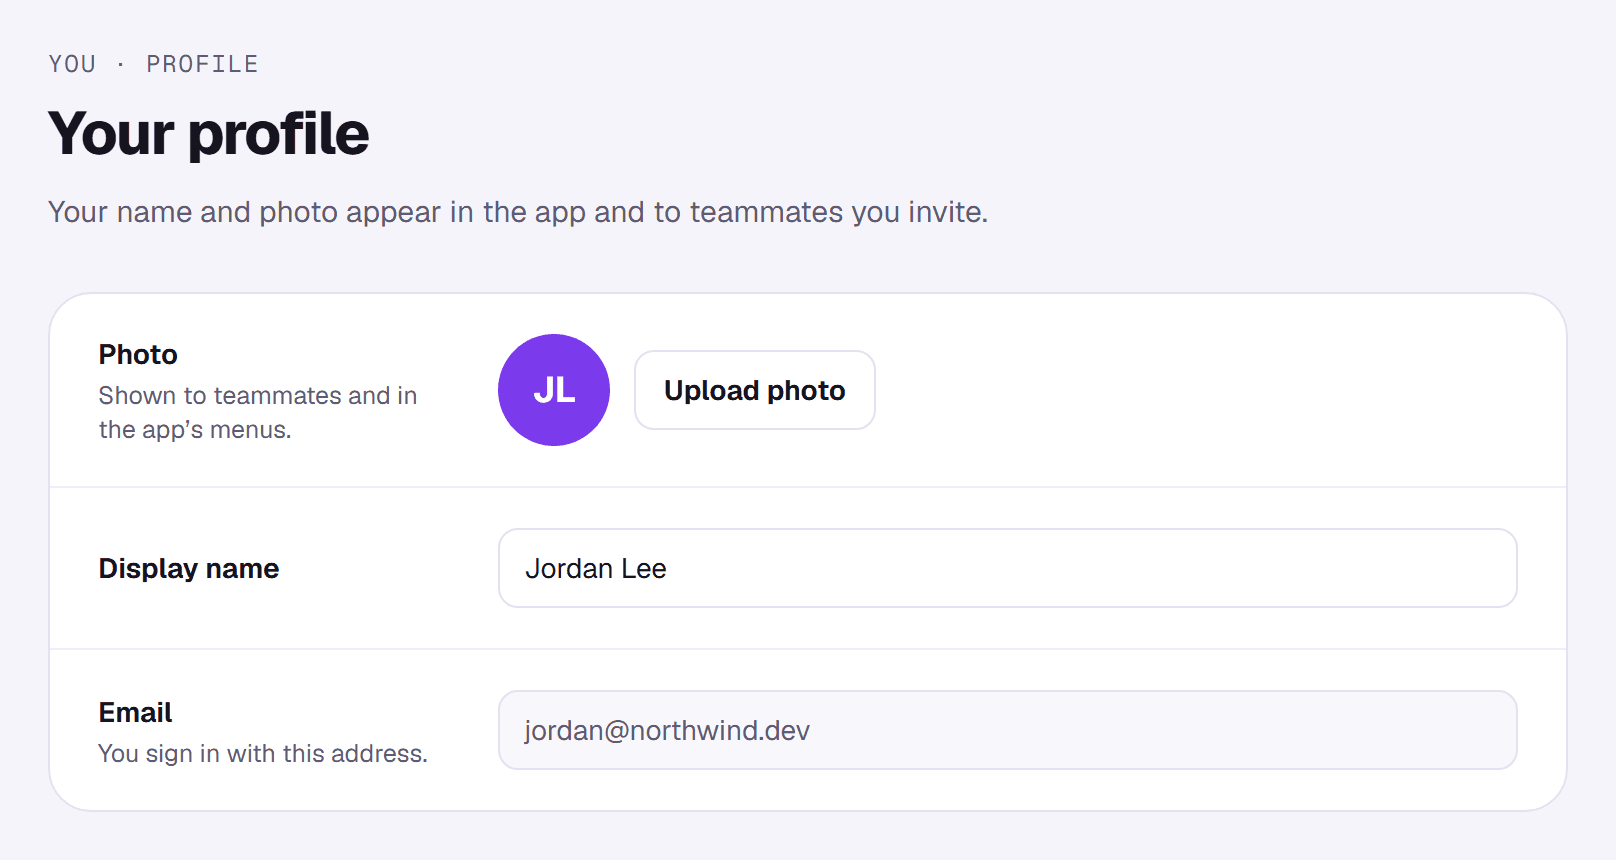Click the 'Shown to teammates' helper text
1616x860 pixels.
(258, 412)
